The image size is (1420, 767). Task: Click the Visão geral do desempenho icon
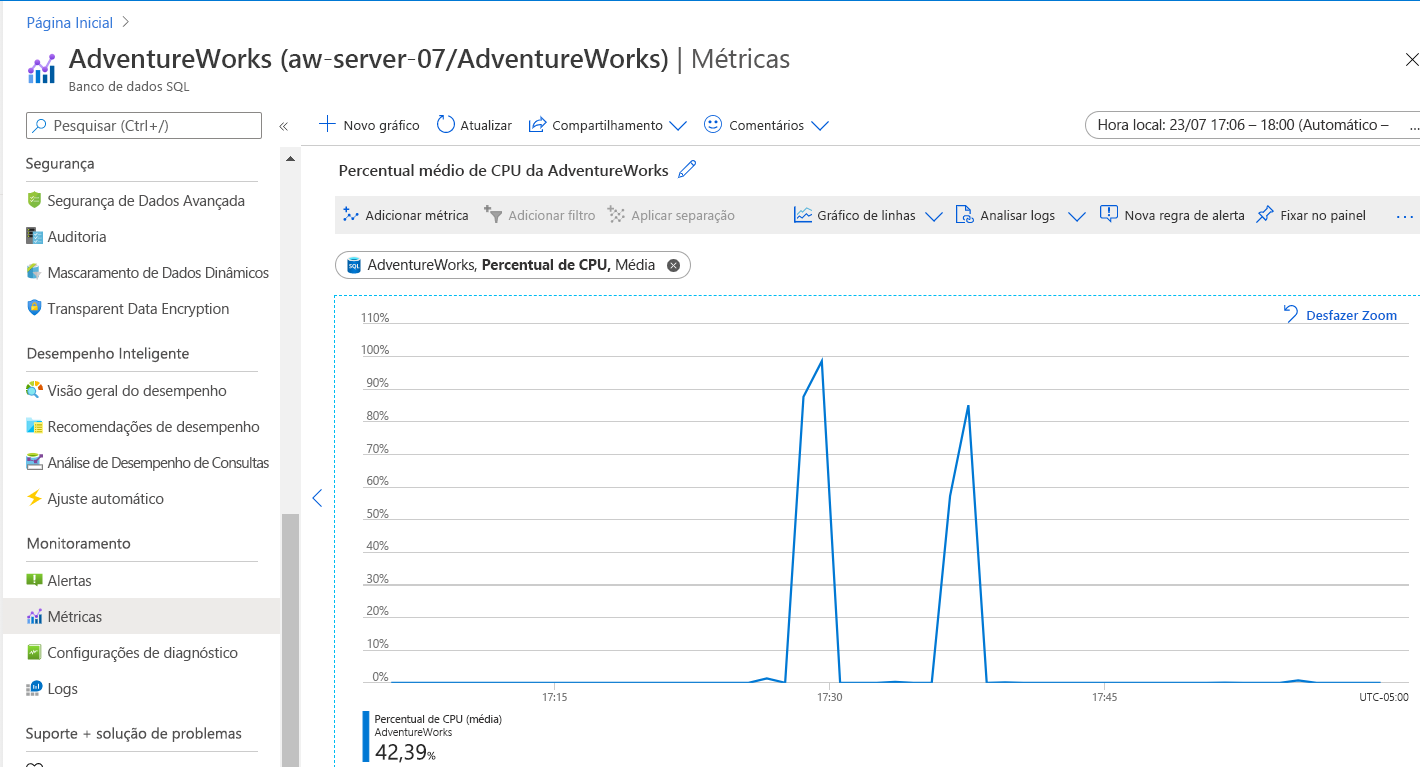tap(34, 390)
